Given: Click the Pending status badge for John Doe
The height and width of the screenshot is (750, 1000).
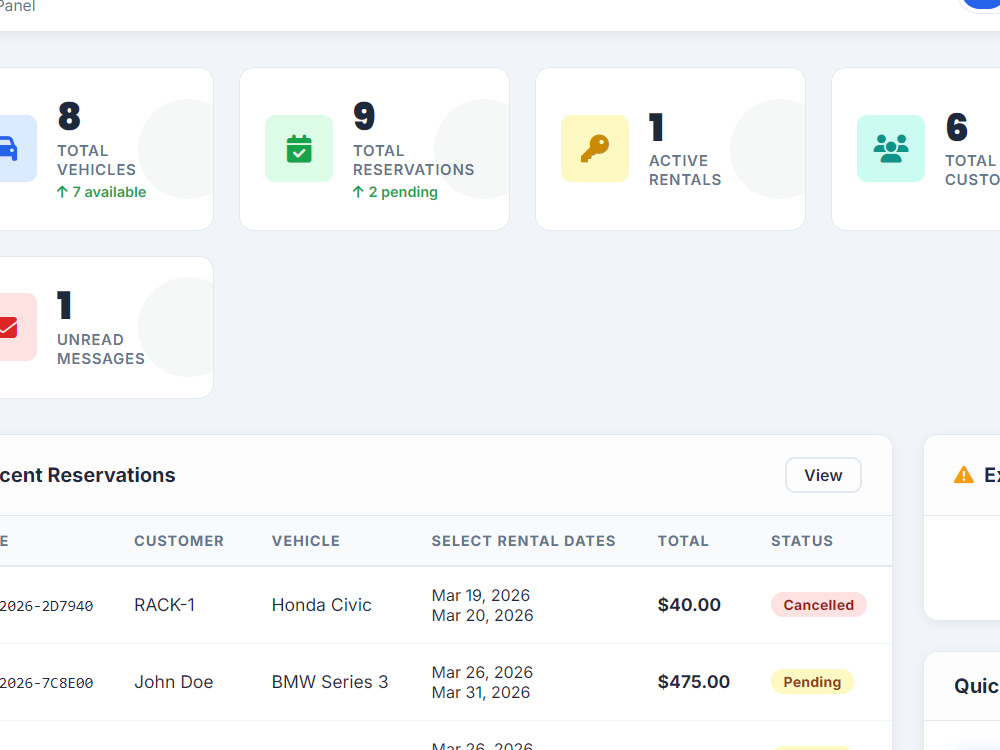Looking at the screenshot, I should 812,682.
